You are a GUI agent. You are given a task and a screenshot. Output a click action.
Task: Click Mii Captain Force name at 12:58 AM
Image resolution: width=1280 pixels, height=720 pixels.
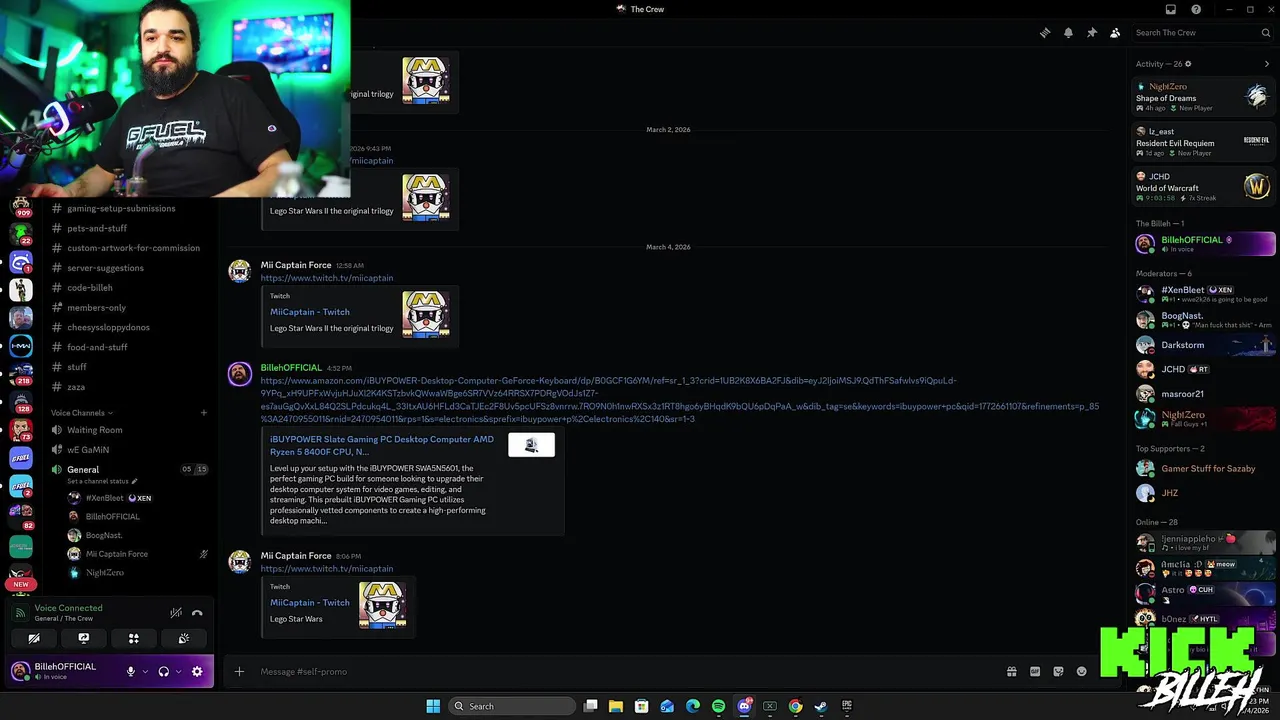coord(296,265)
